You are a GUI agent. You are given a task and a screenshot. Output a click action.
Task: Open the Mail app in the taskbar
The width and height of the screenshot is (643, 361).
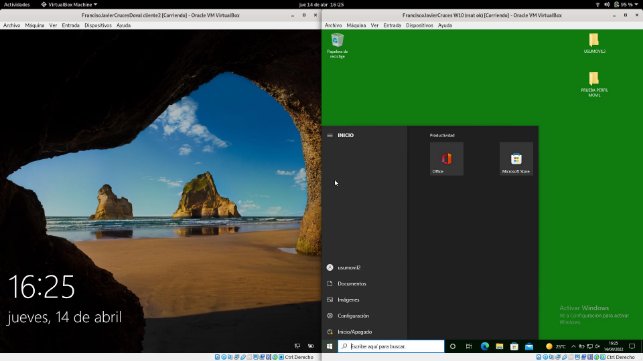(x=529, y=346)
